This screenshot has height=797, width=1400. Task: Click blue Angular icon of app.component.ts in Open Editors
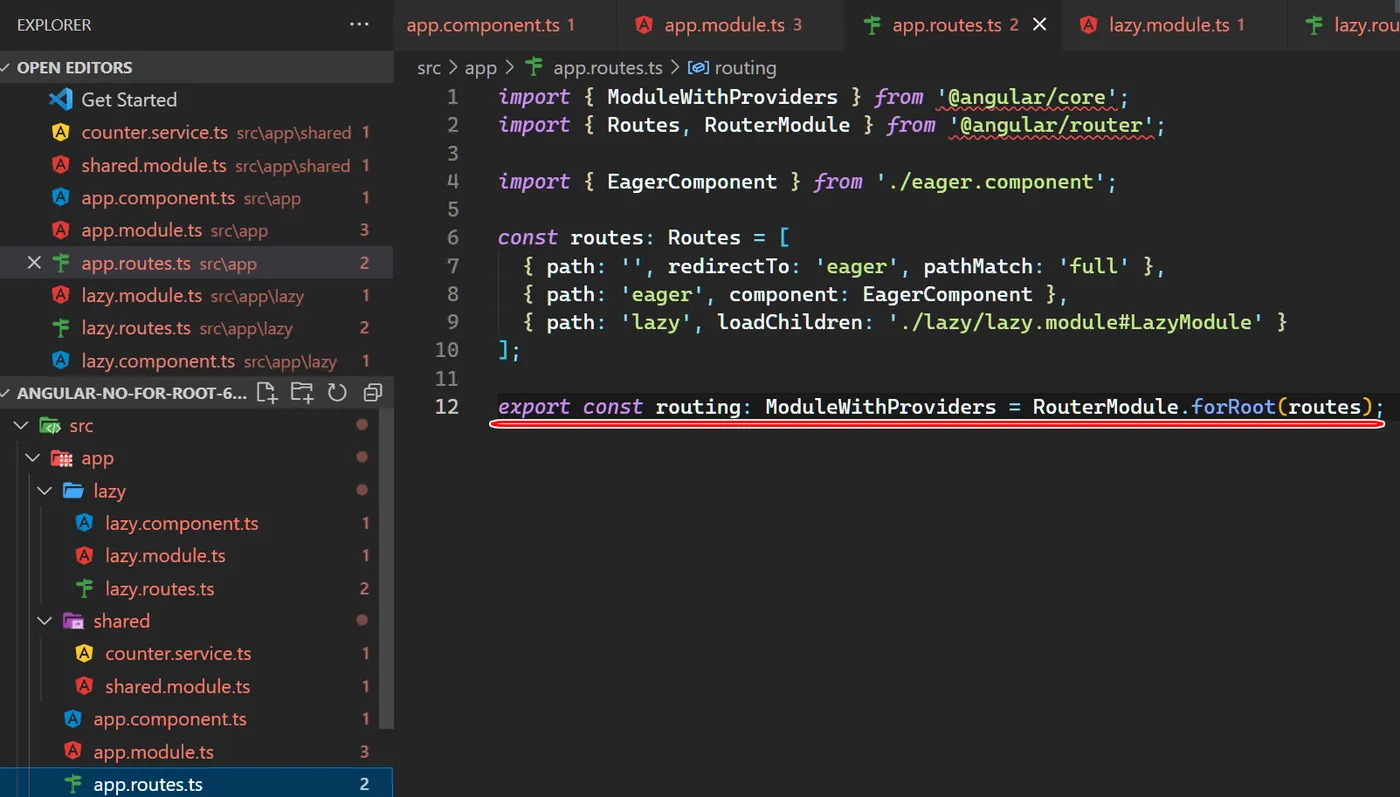coord(60,197)
